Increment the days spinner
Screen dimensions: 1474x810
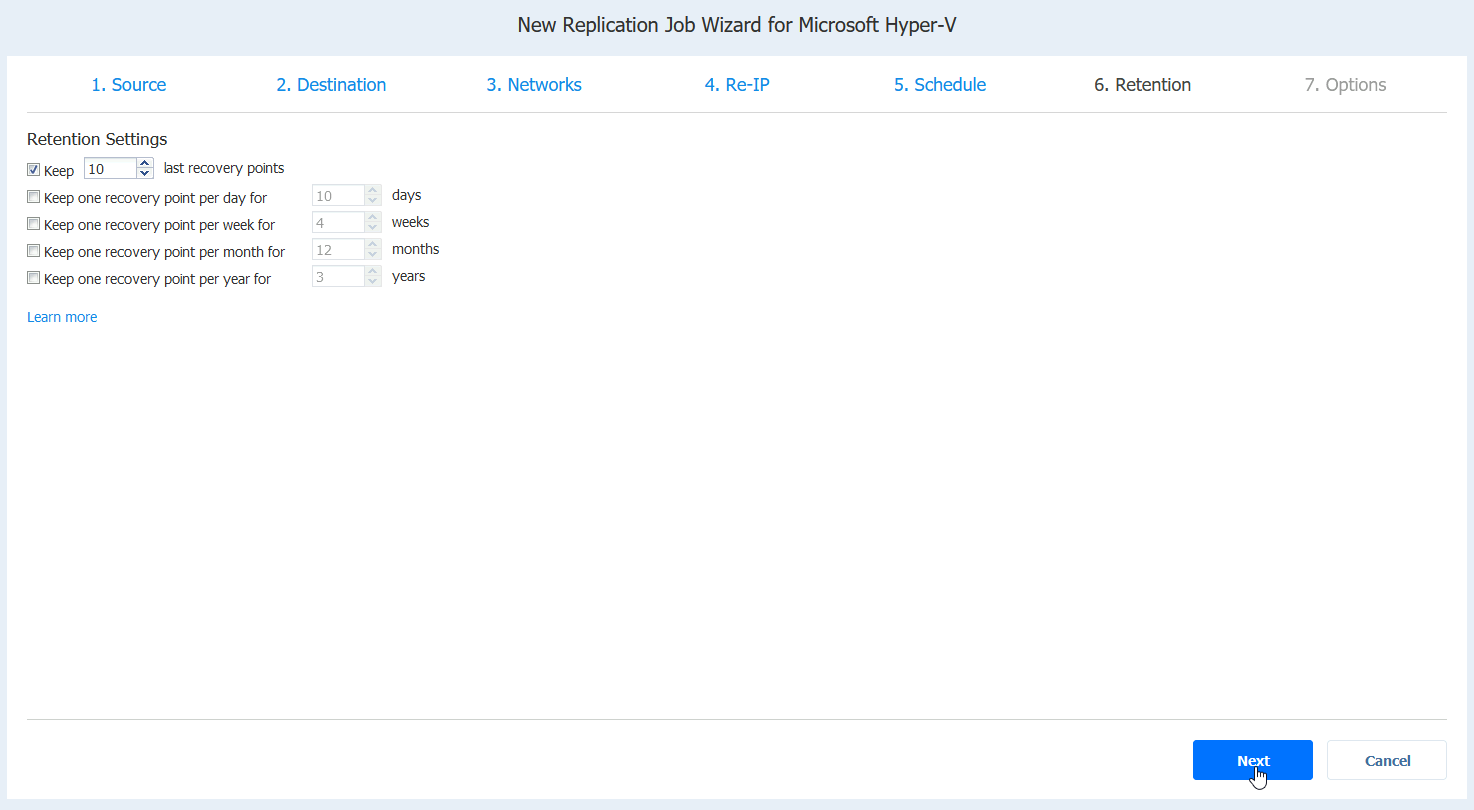[373, 191]
